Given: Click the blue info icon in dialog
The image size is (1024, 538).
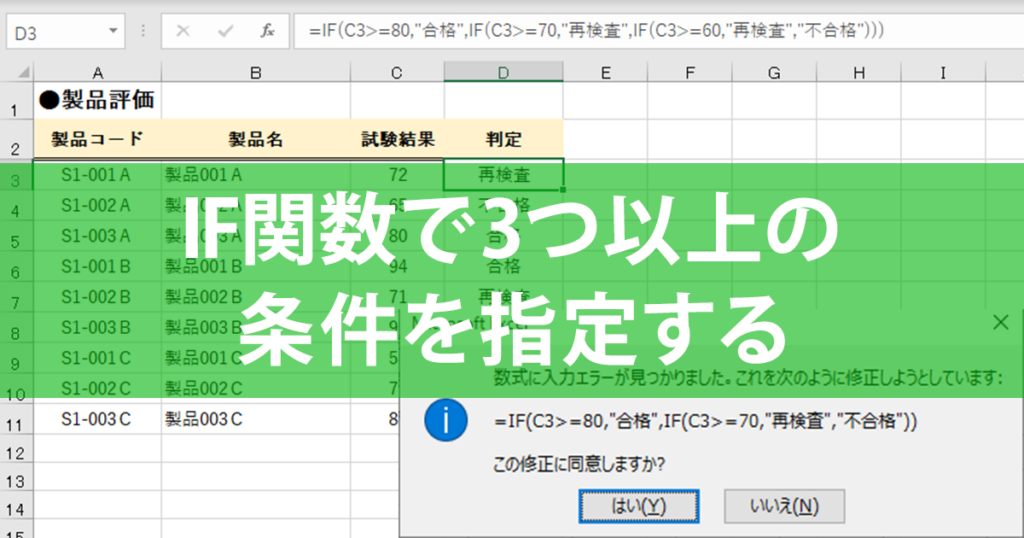Looking at the screenshot, I should 445,420.
